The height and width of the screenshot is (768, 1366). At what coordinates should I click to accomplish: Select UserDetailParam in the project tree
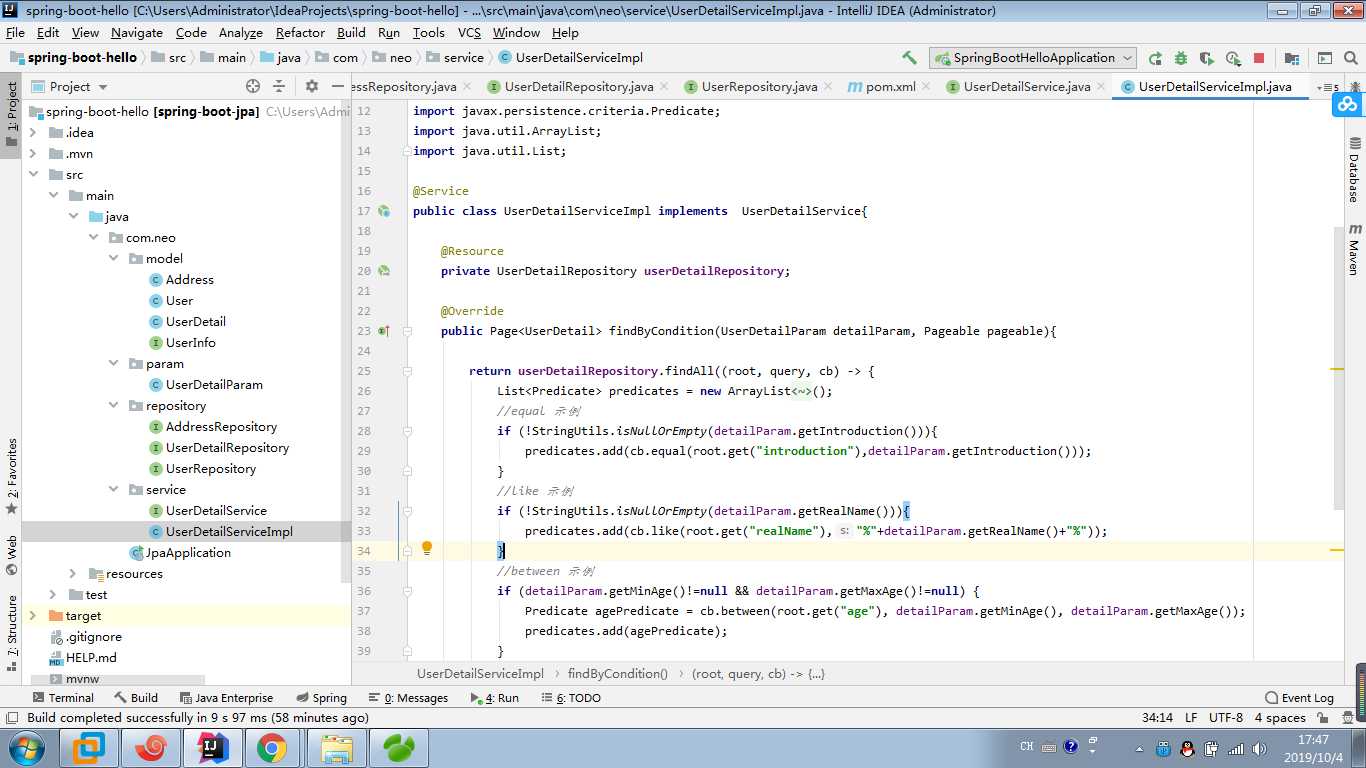214,385
